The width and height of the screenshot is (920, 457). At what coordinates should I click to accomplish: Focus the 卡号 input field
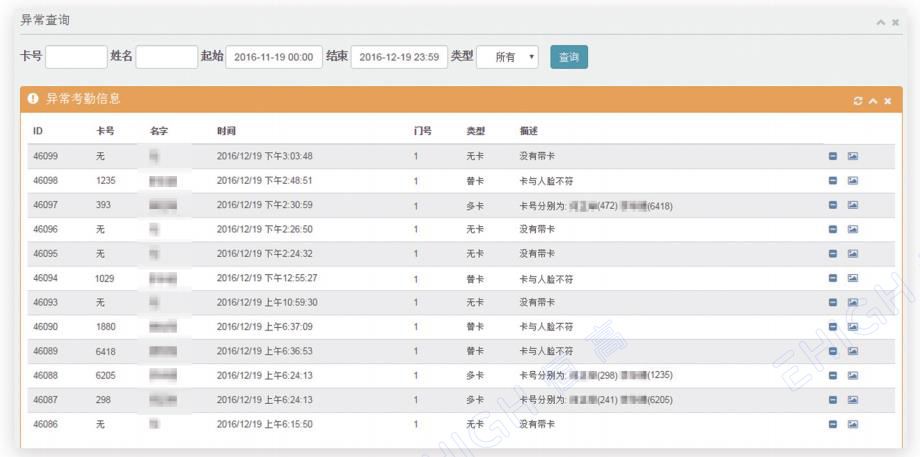pos(76,57)
